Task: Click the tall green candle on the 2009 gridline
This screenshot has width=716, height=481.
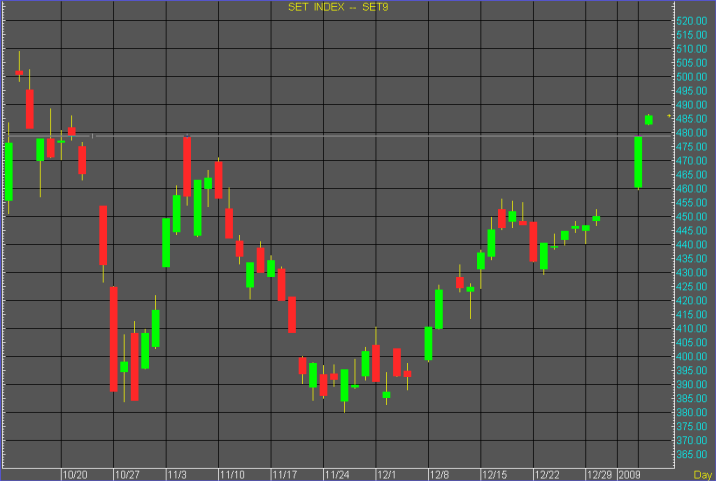Action: point(638,162)
